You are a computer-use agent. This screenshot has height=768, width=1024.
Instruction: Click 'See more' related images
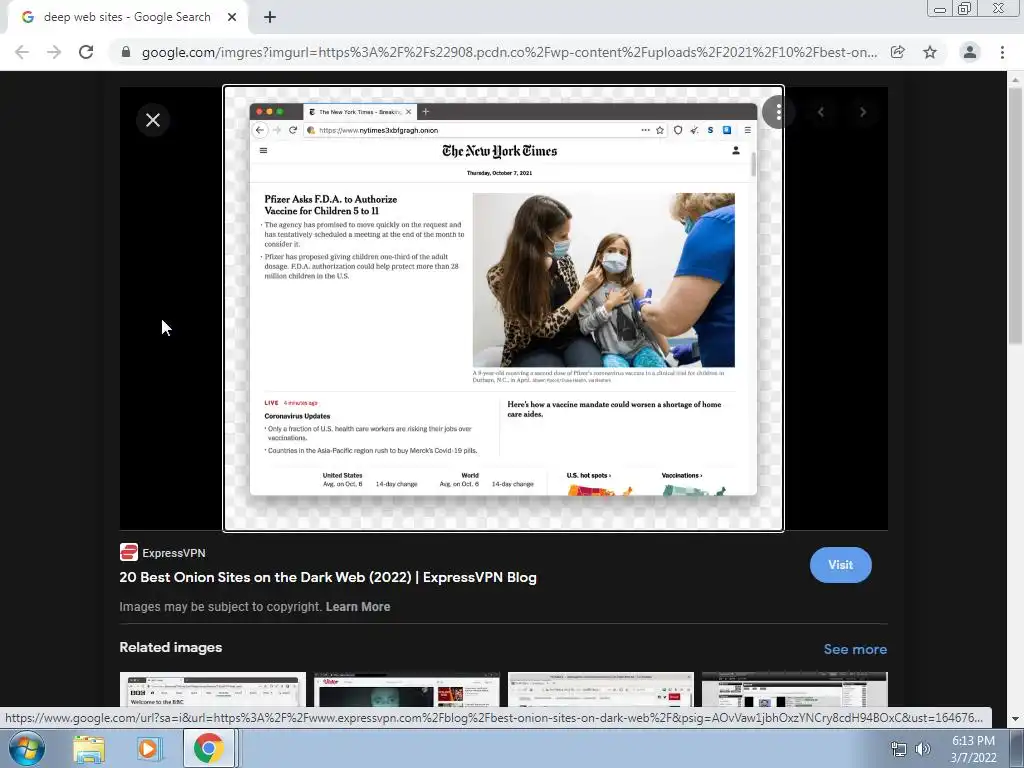coord(855,649)
